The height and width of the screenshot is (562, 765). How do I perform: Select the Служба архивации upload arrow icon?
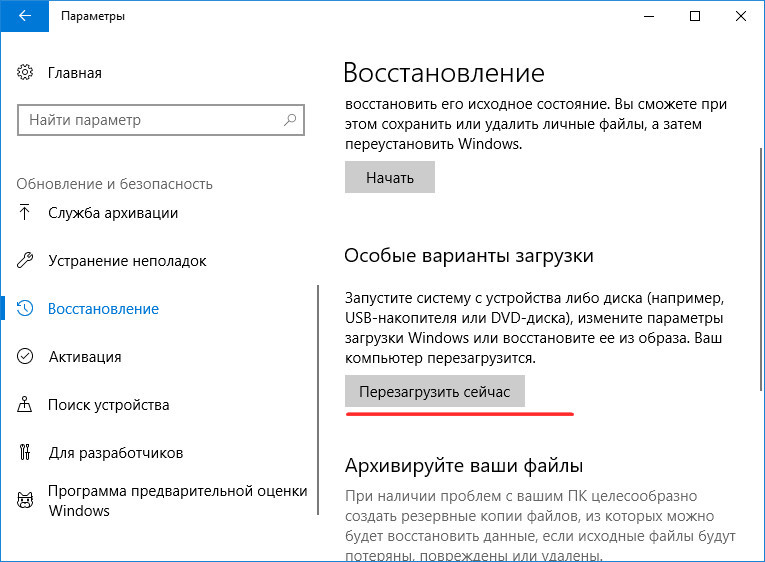24,212
